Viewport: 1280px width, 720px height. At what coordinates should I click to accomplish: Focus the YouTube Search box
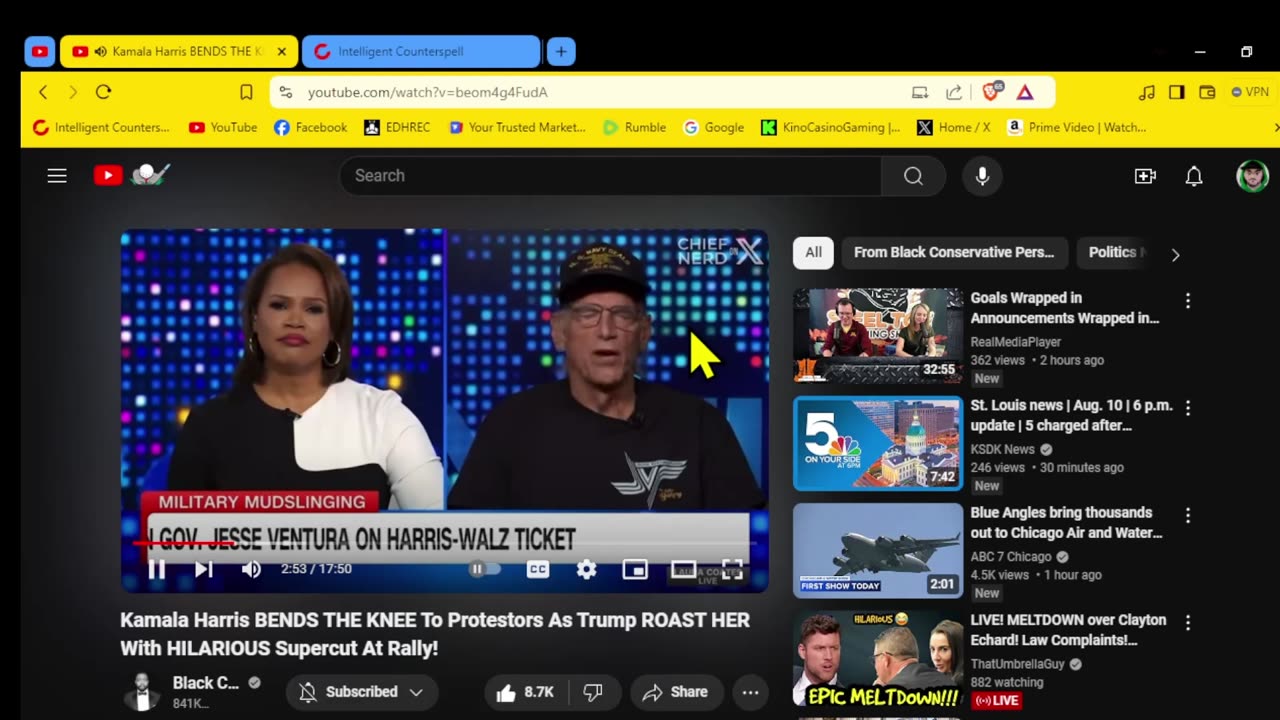[x=610, y=176]
